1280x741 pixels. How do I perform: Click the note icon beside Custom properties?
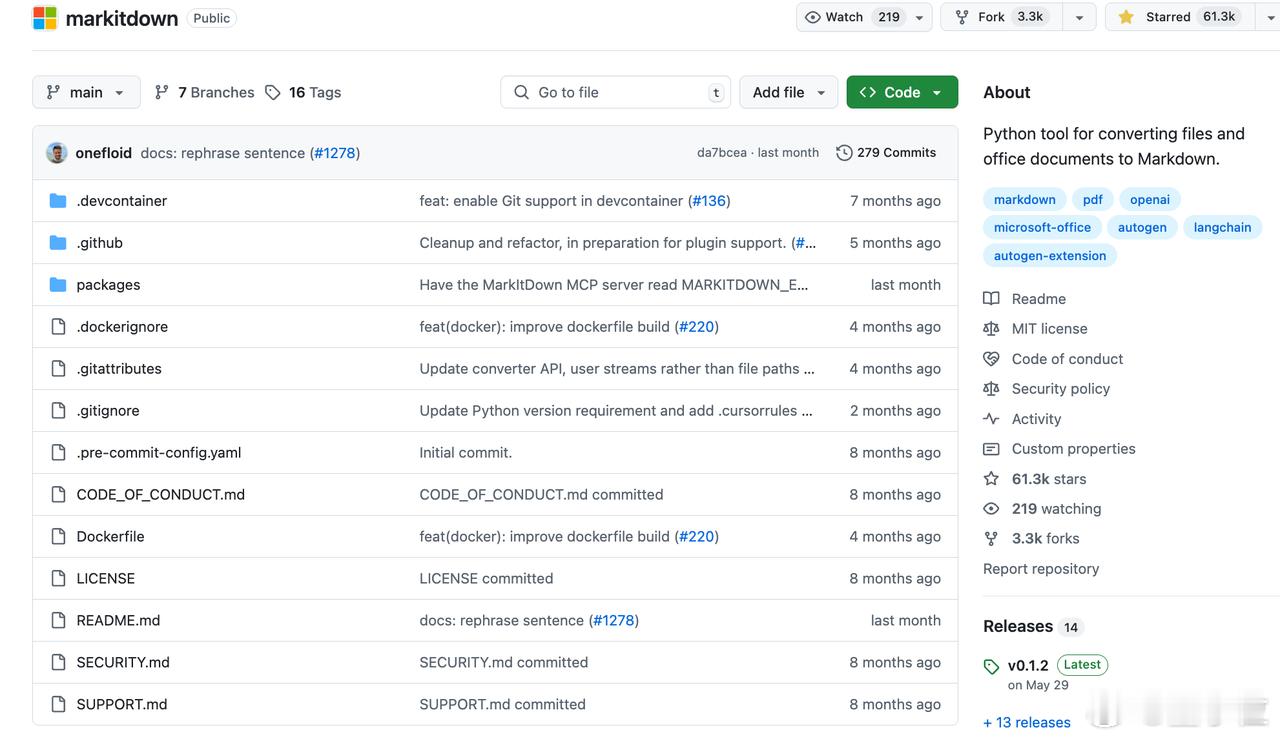991,449
